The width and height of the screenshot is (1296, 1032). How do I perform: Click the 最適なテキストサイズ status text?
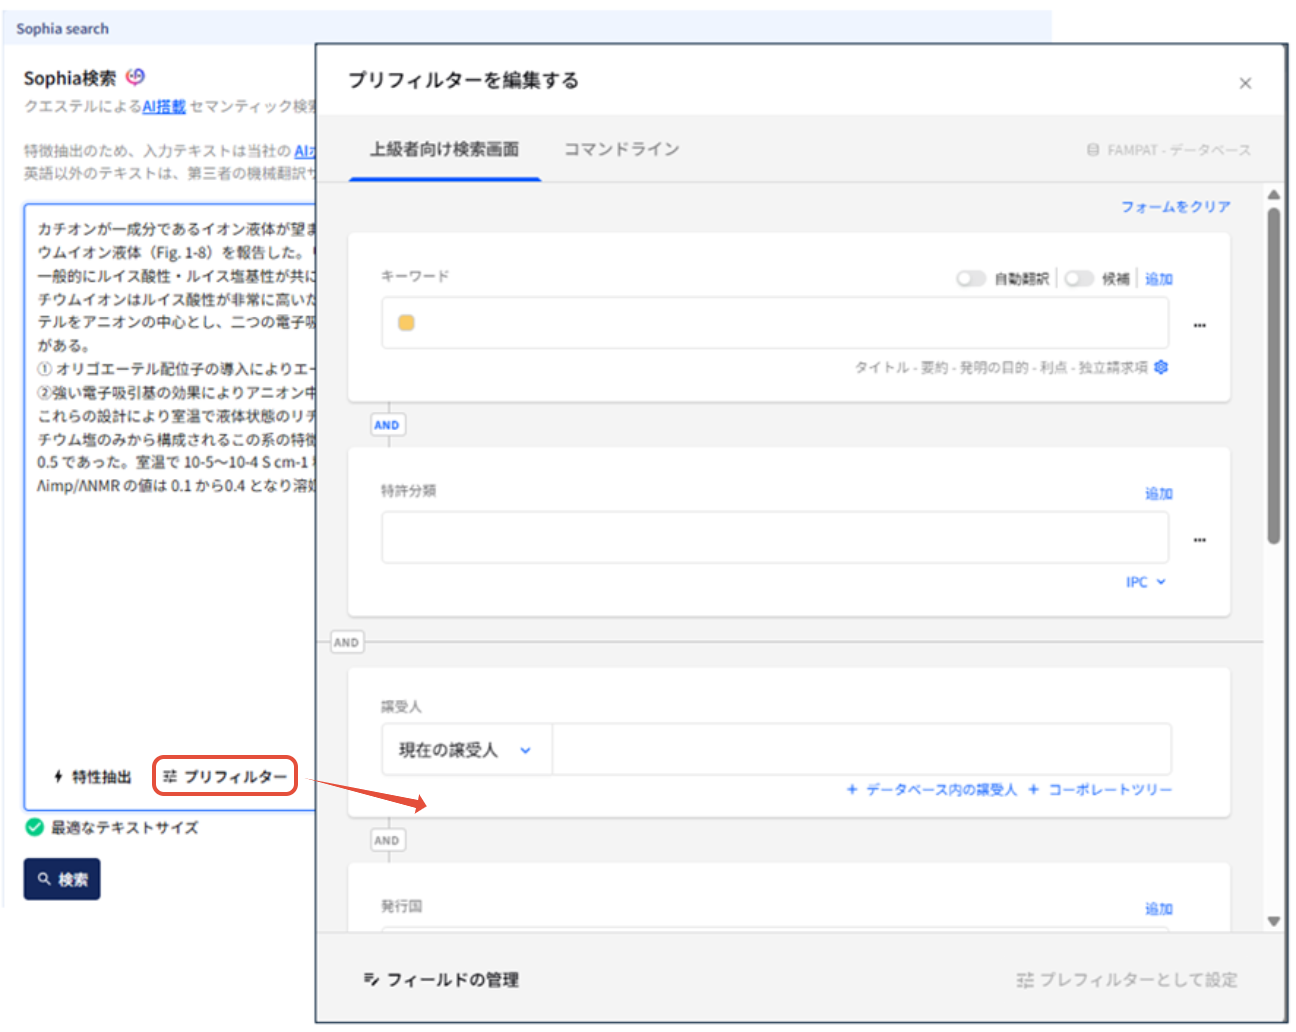pyautogui.click(x=125, y=827)
